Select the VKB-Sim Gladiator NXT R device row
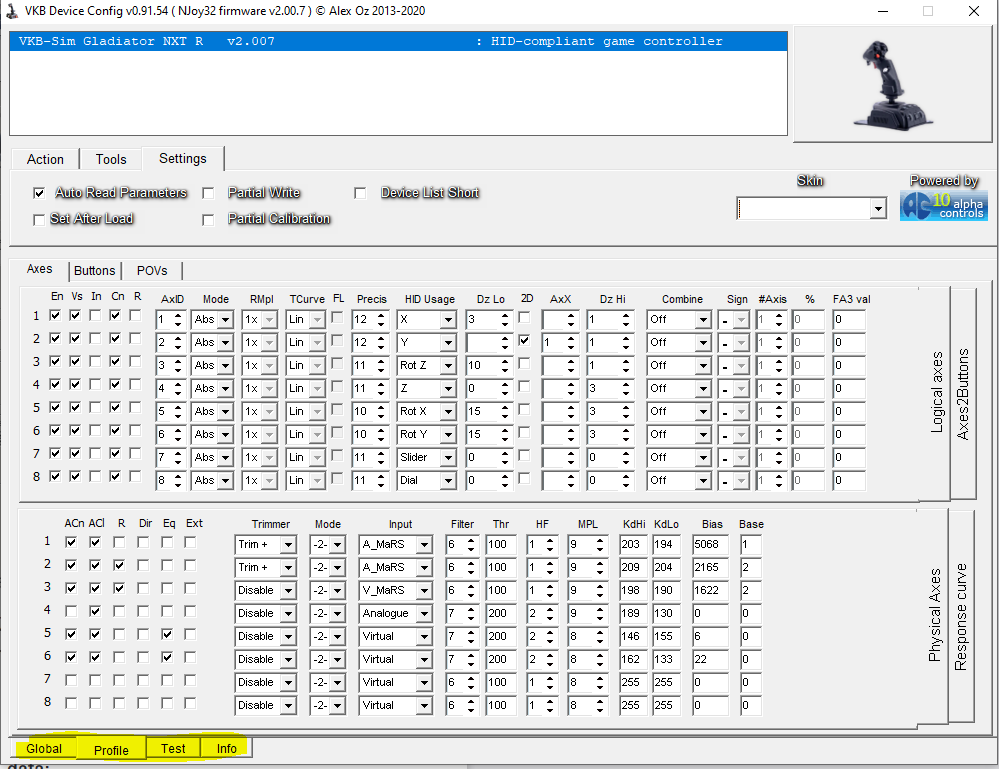 [x=398, y=41]
